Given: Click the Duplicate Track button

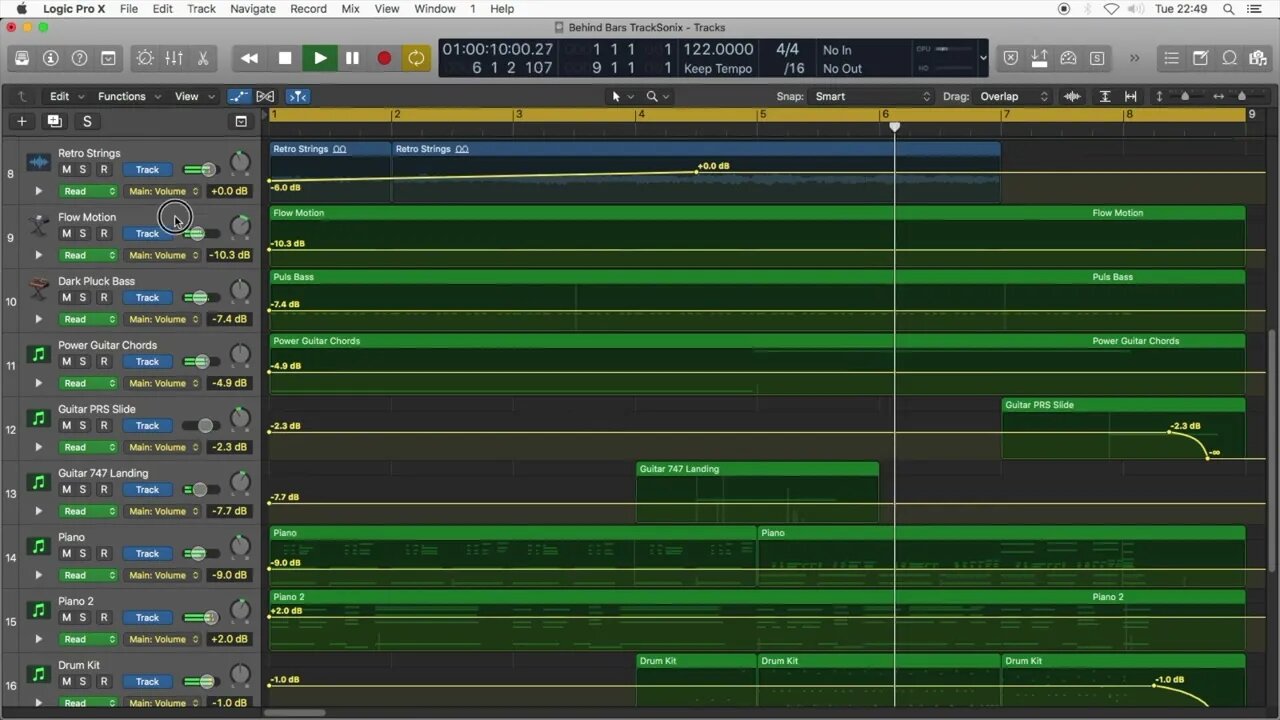Looking at the screenshot, I should pos(54,121).
